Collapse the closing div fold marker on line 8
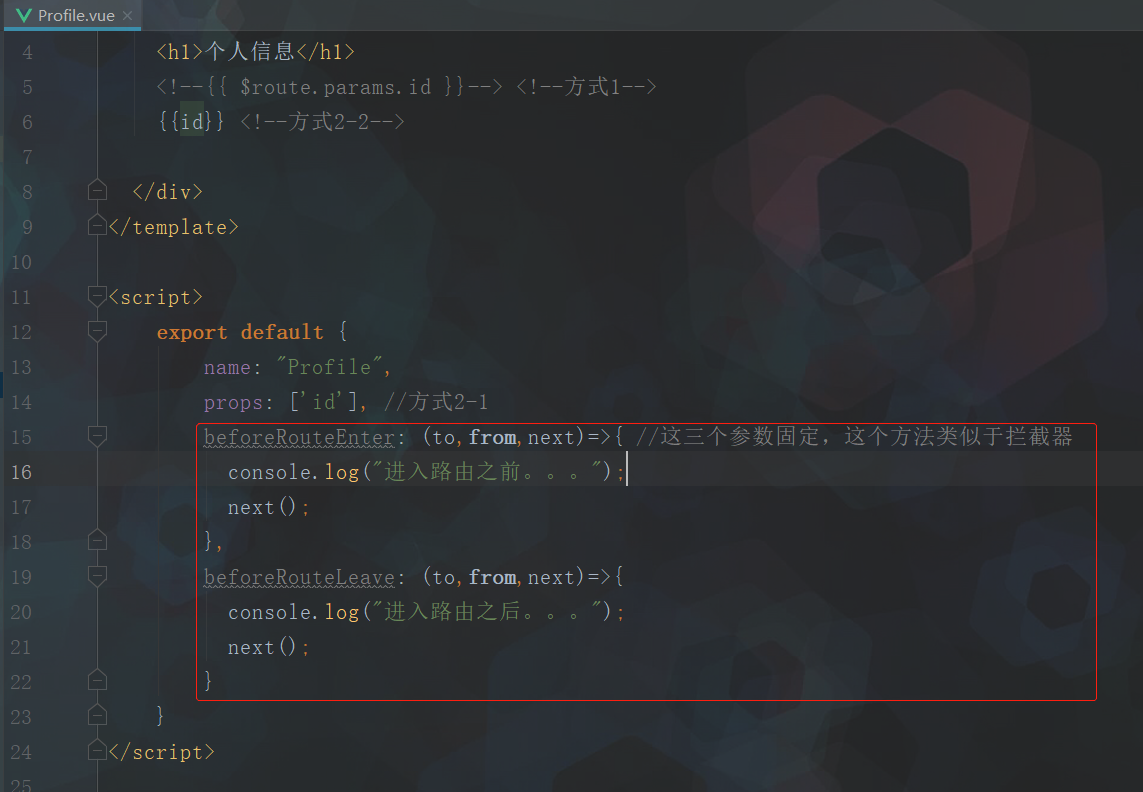This screenshot has height=792, width=1143. 97,191
